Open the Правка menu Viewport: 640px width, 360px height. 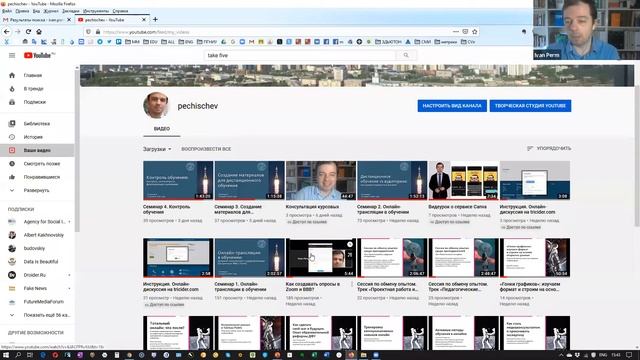coord(22,11)
